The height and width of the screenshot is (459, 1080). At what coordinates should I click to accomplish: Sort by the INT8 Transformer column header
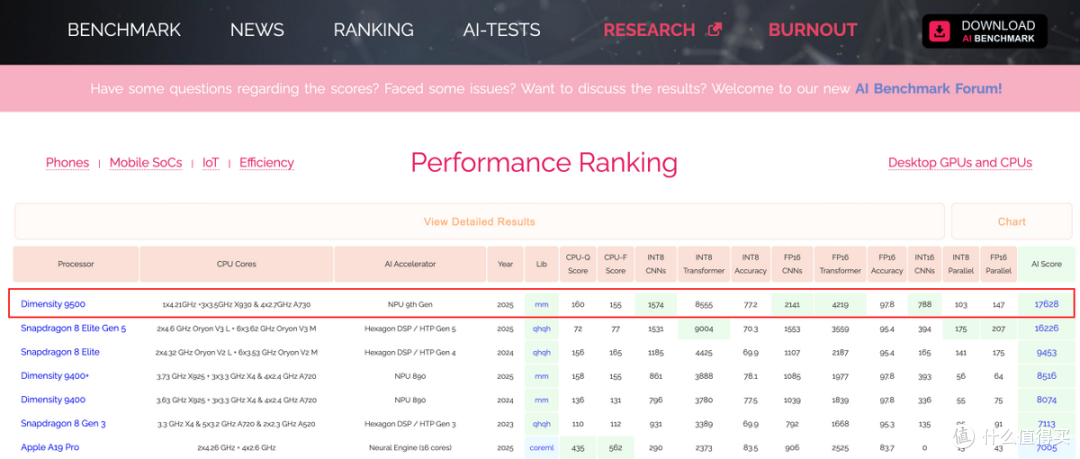tap(704, 264)
